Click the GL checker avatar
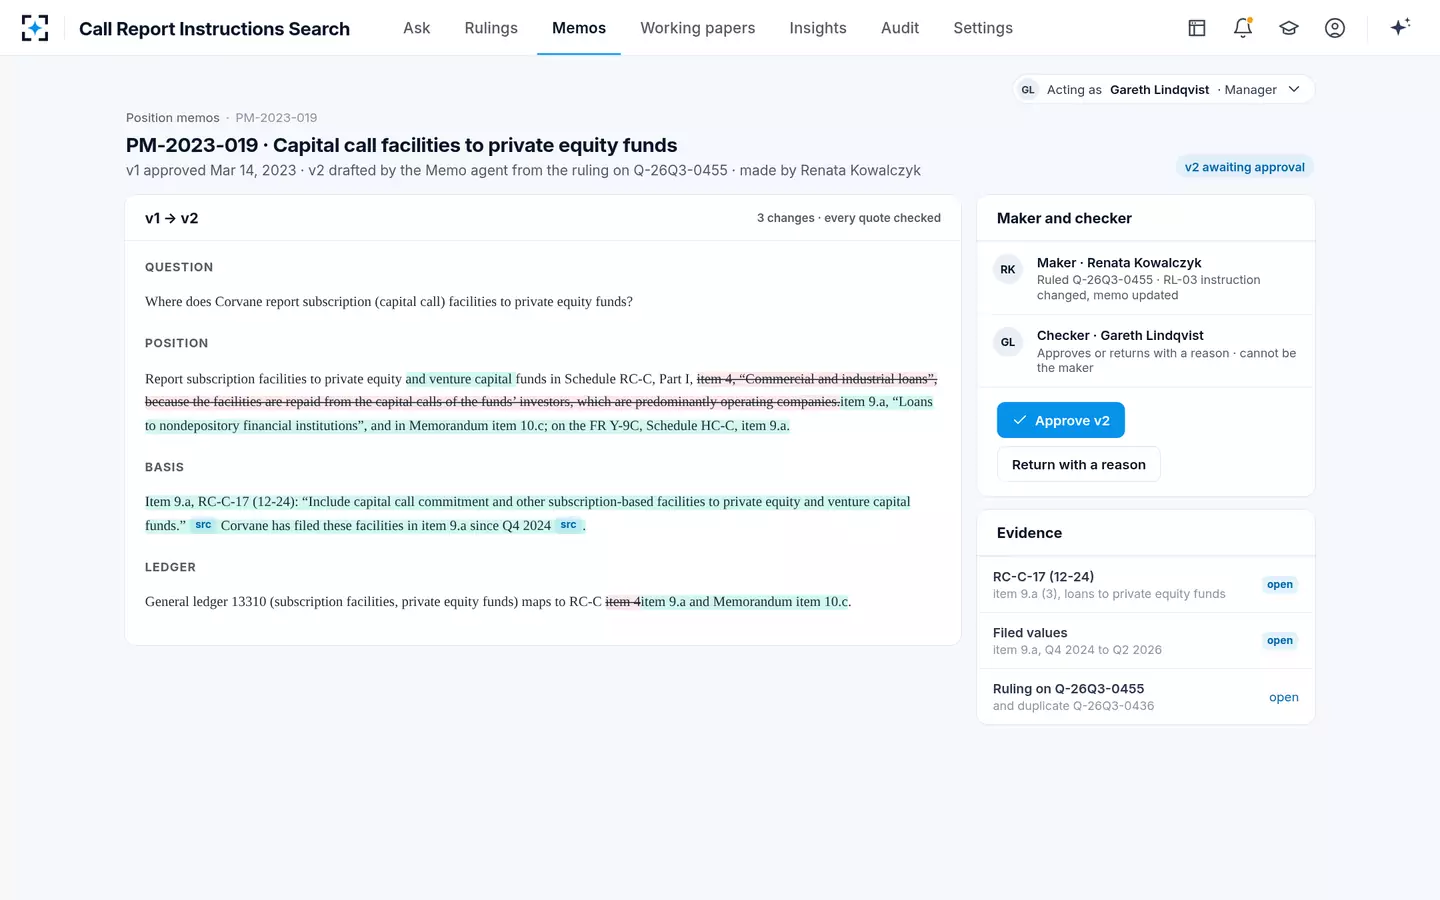Screen dimensions: 1440x900 [x=1008, y=342]
